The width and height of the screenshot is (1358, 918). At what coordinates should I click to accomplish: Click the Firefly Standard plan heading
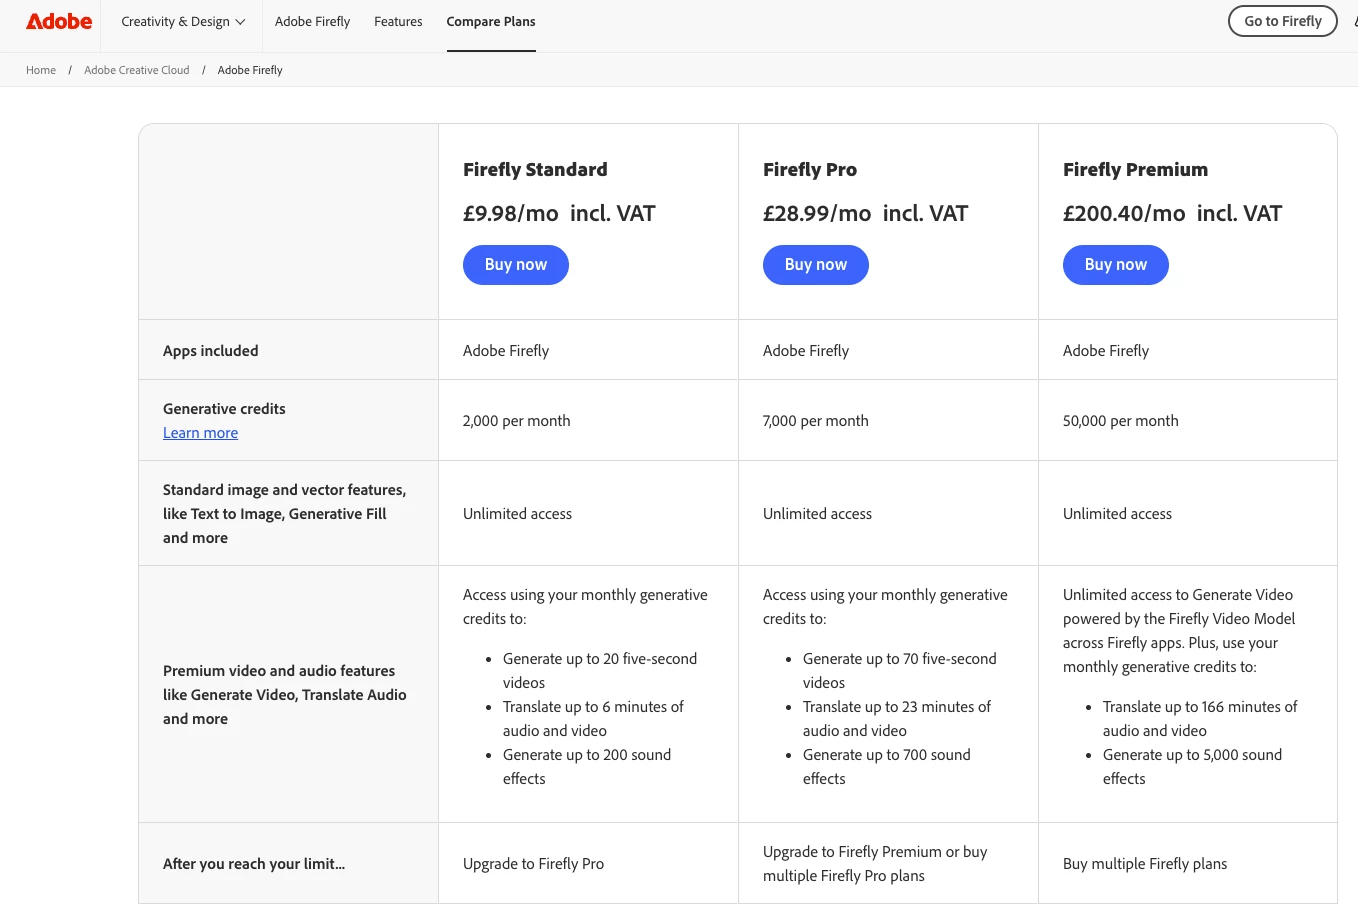pyautogui.click(x=535, y=170)
